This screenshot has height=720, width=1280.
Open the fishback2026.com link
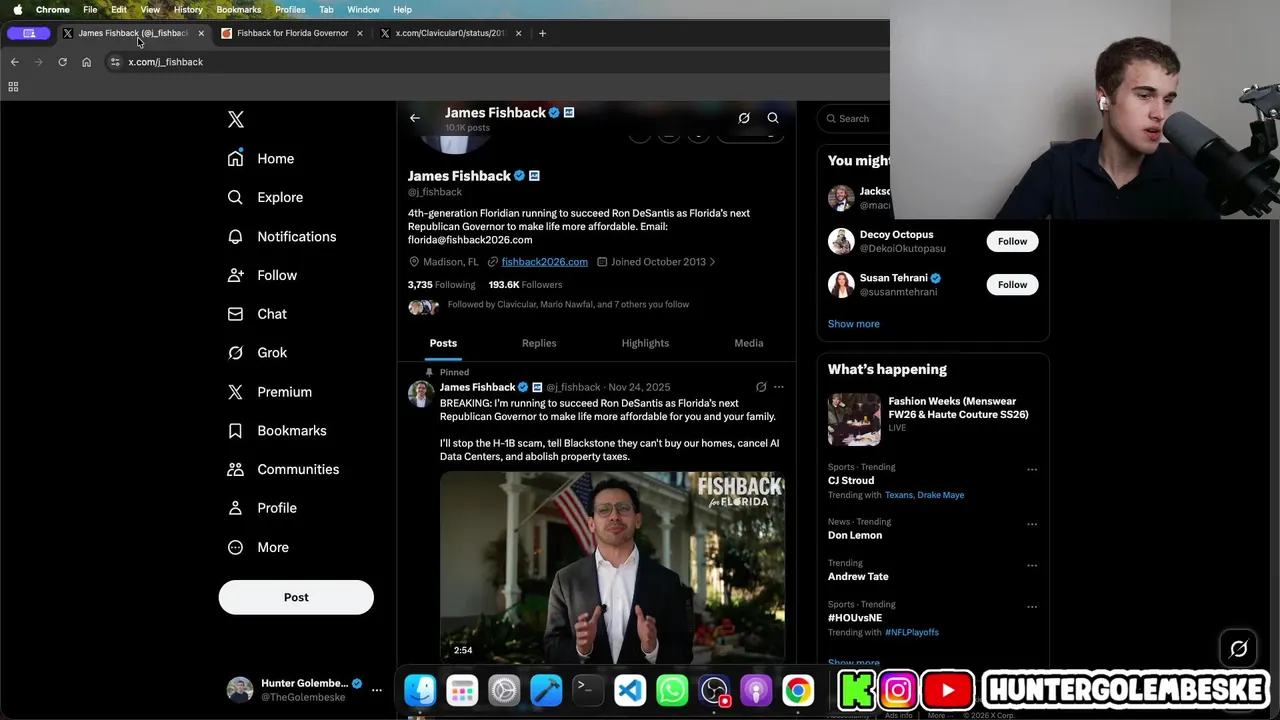click(x=544, y=262)
